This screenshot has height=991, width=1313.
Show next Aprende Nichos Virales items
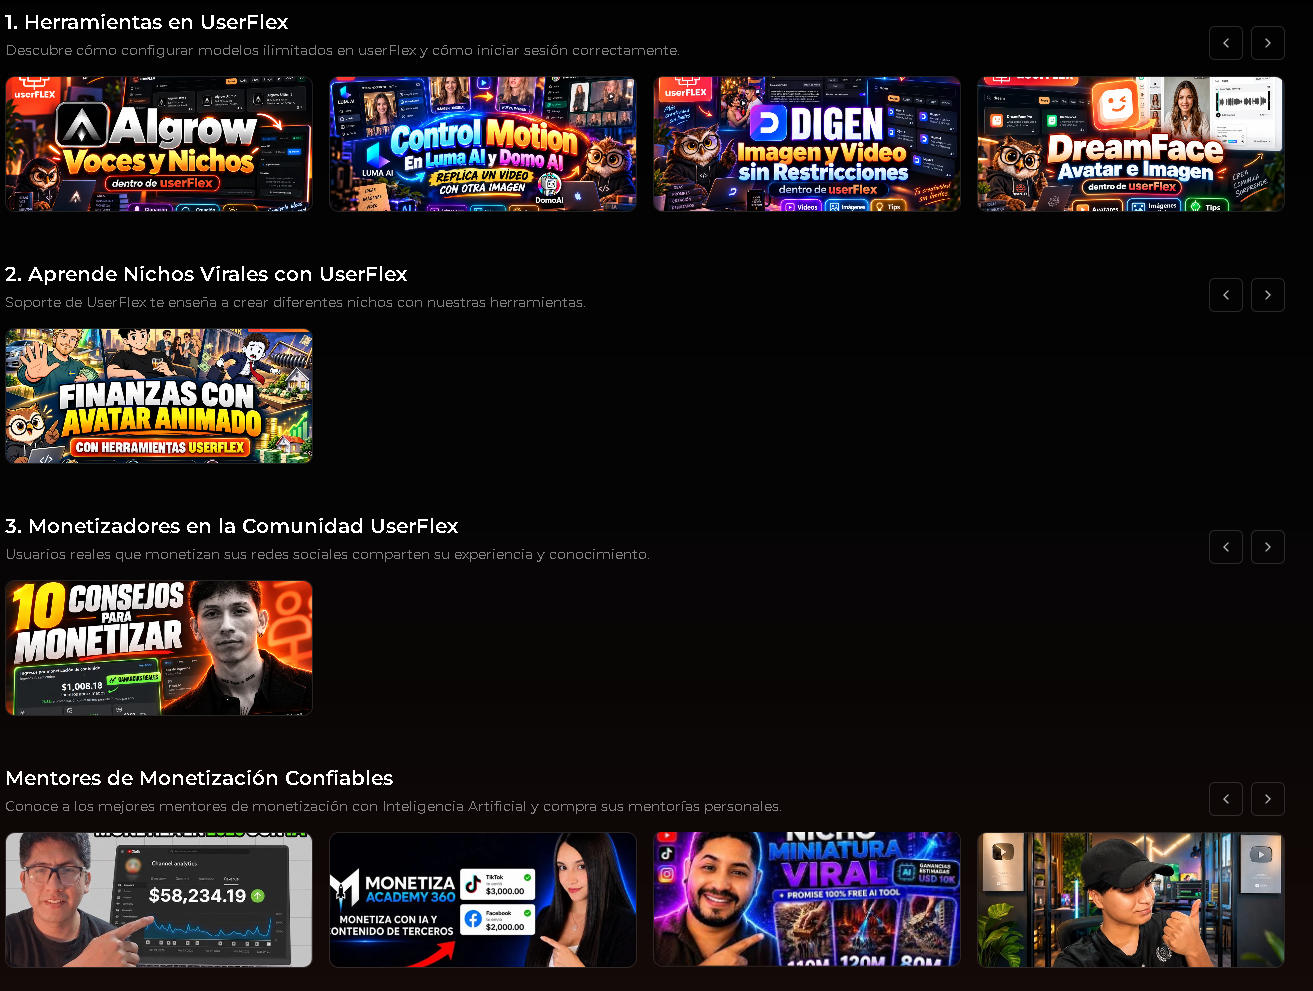(1268, 295)
